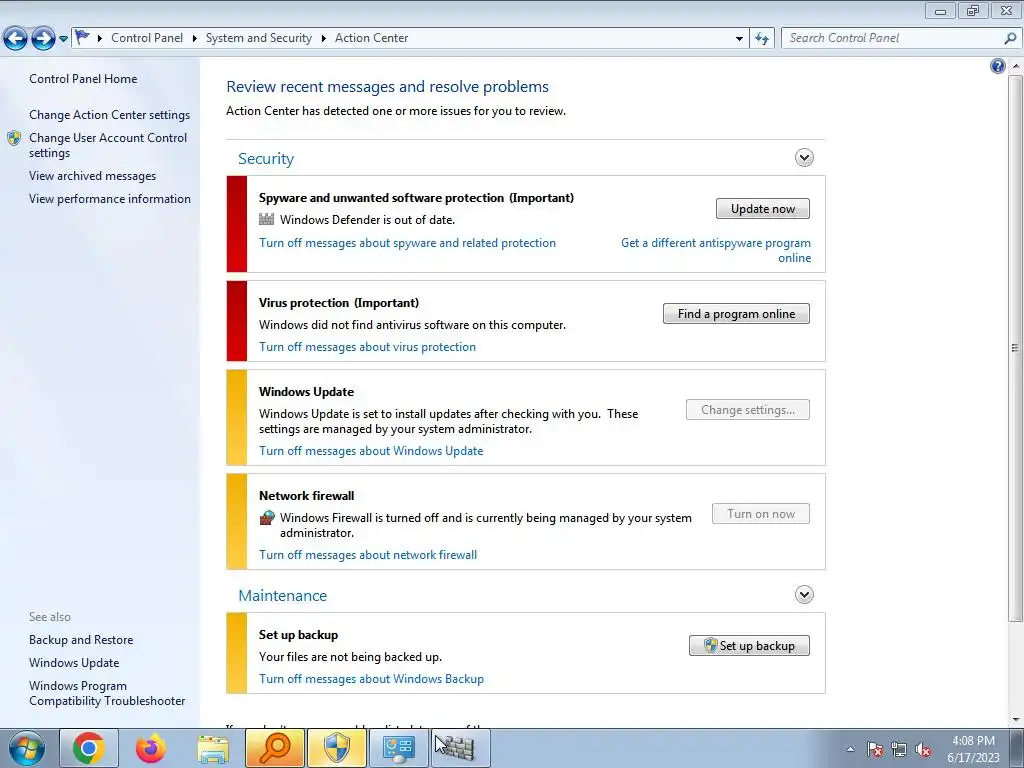Click the Windows Defender castle icon

[266, 219]
